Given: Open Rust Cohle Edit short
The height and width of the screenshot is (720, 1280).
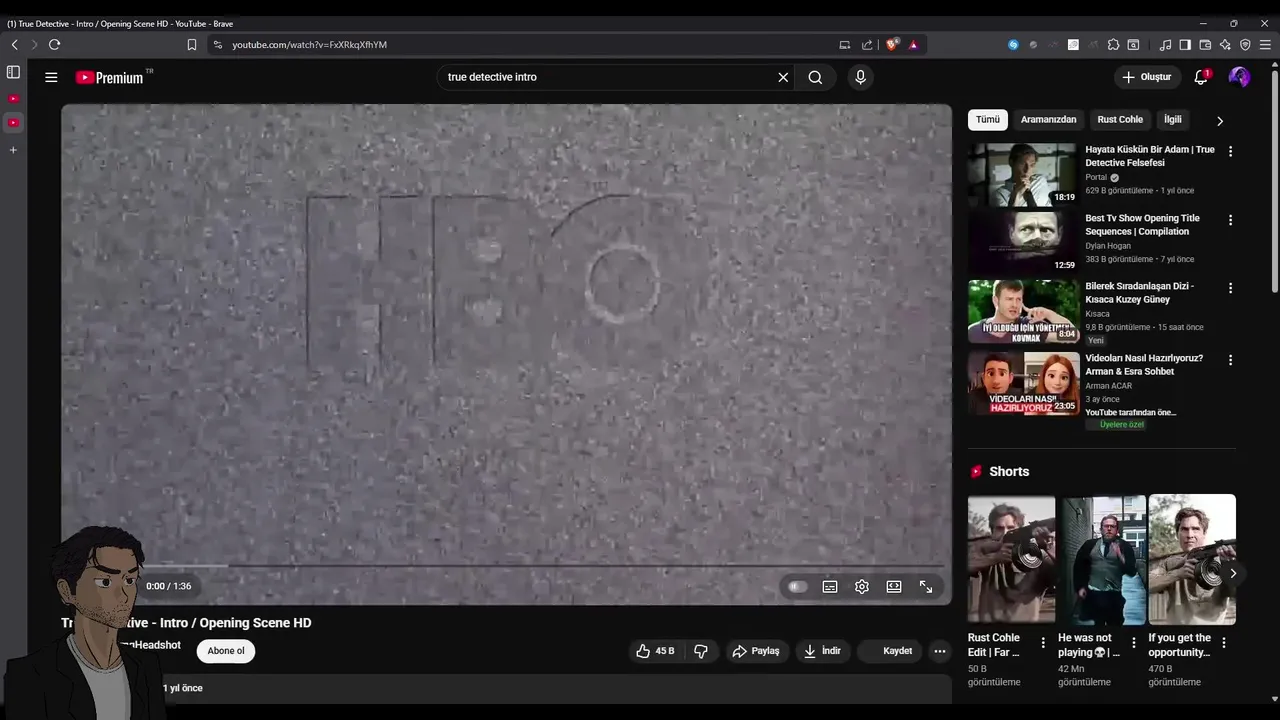Looking at the screenshot, I should coord(1011,559).
